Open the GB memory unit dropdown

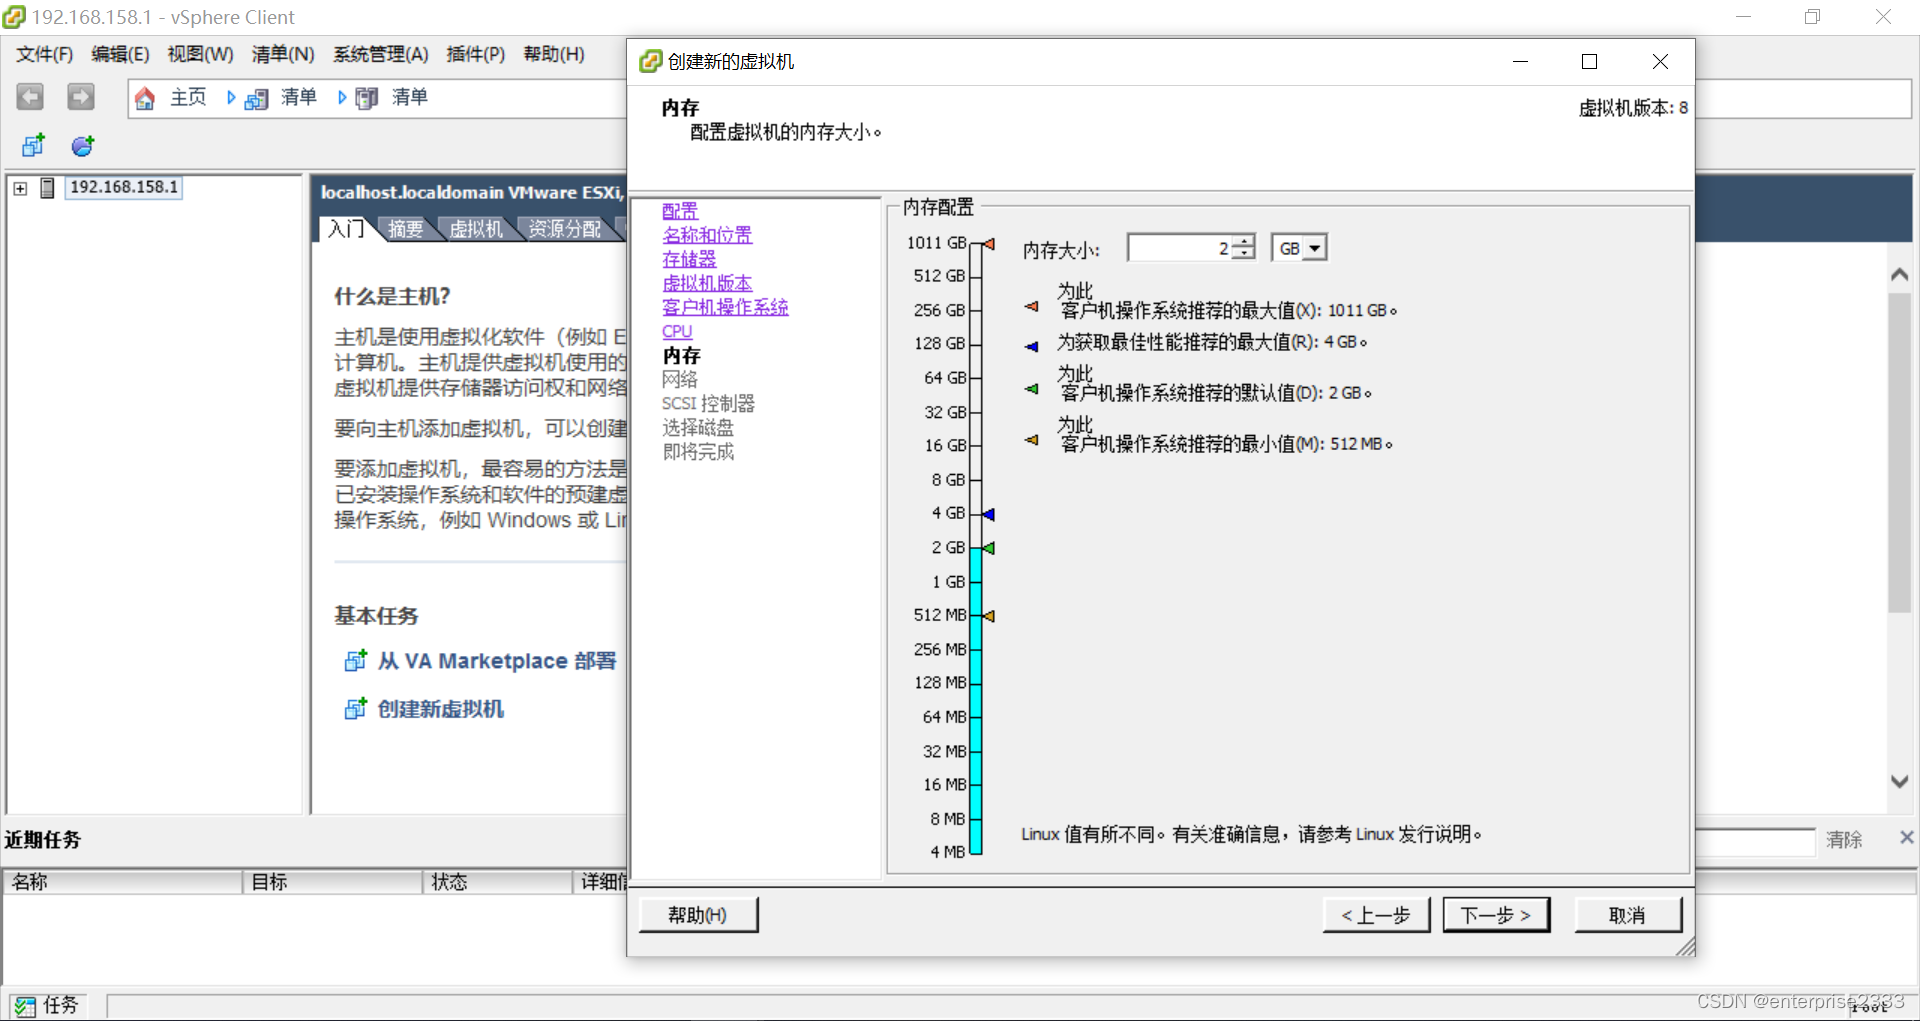pyautogui.click(x=1316, y=248)
